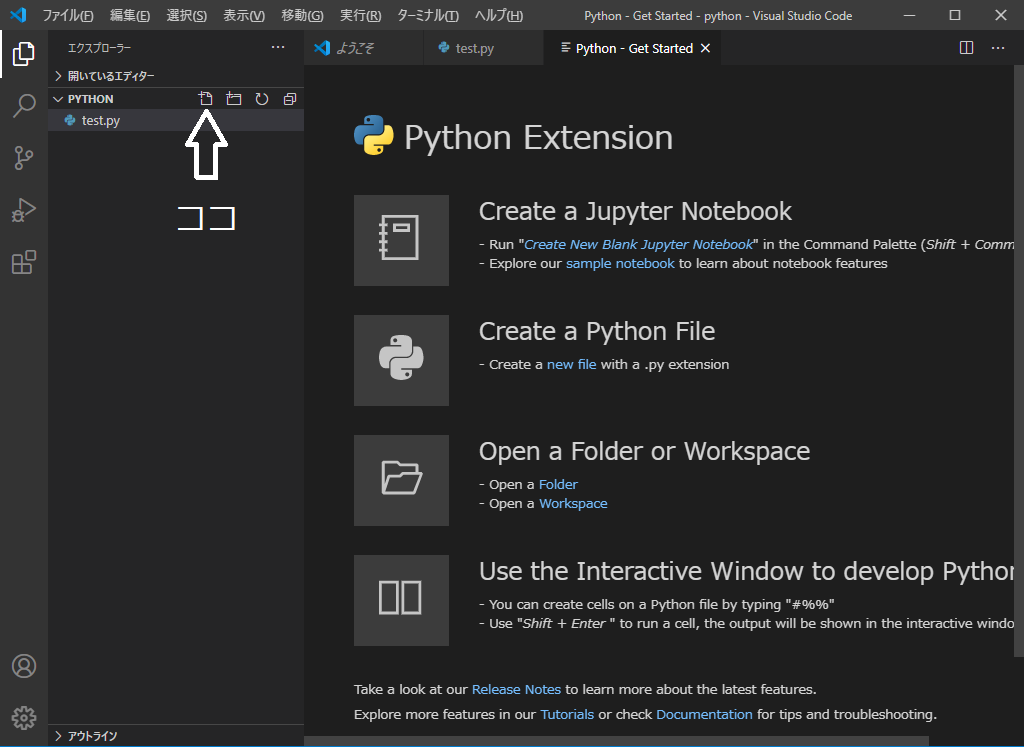Open editor more actions ellipsis menu
The width and height of the screenshot is (1026, 747).
(998, 48)
